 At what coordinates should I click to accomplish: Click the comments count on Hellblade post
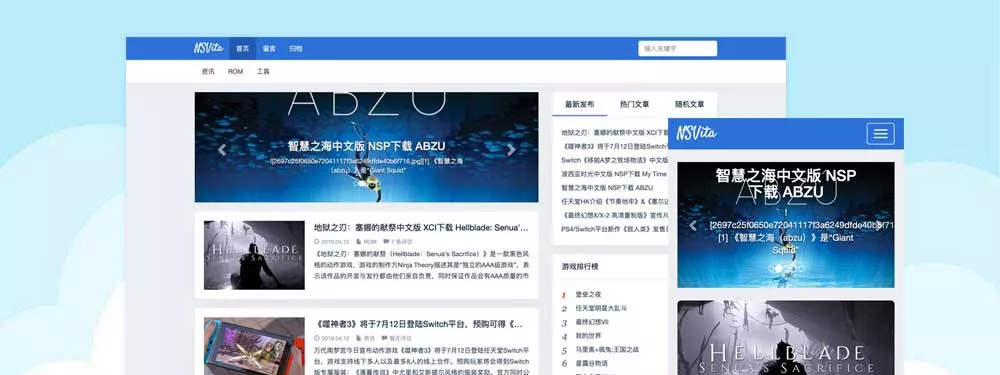[x=397, y=242]
